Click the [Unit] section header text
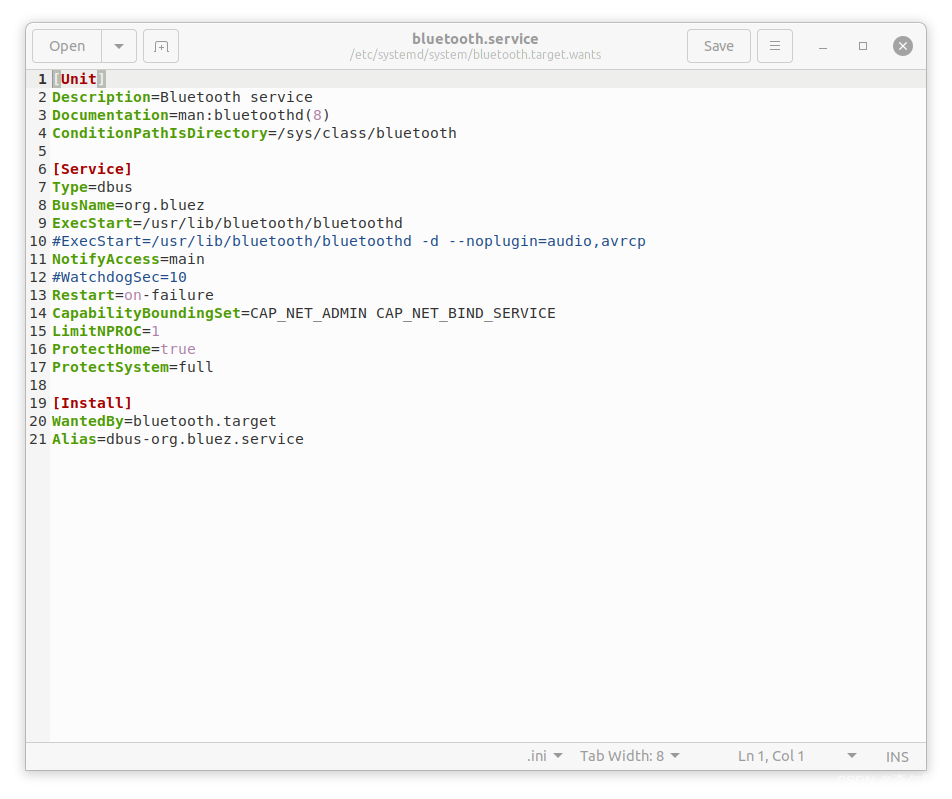This screenshot has height=799, width=952. (79, 79)
